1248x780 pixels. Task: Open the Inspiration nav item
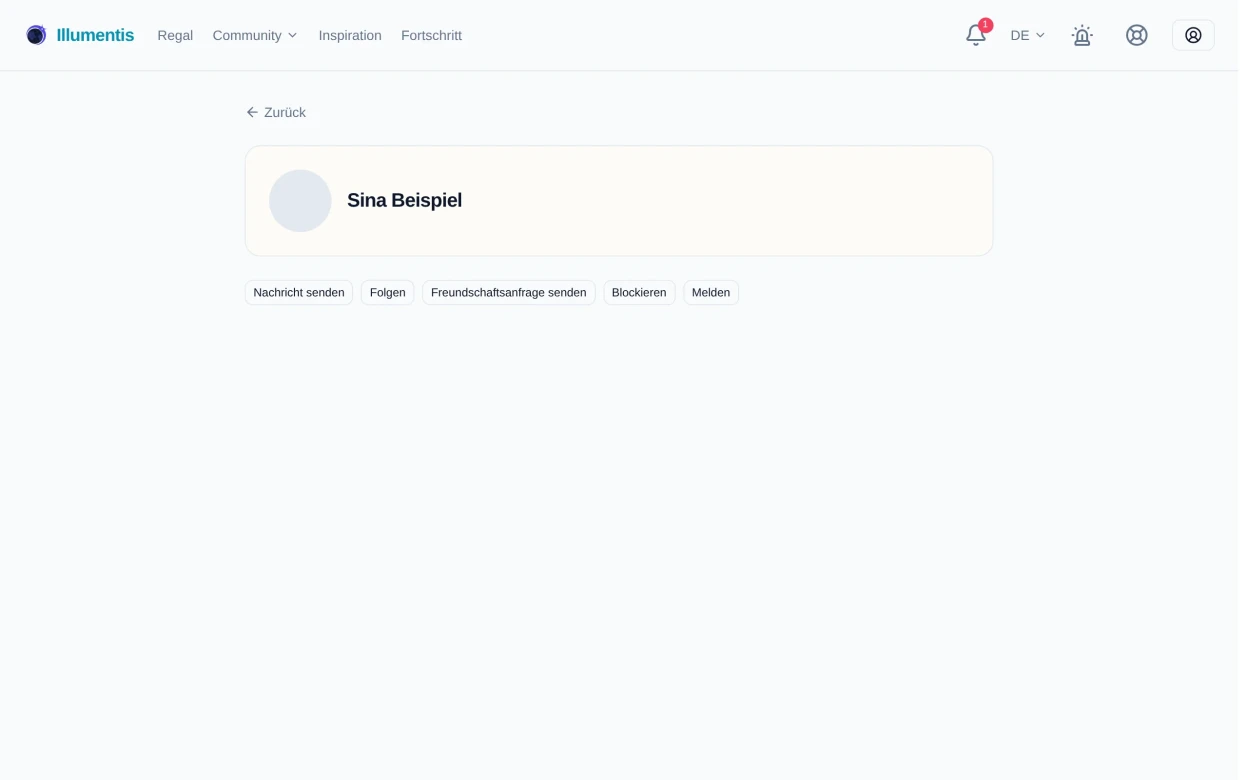click(x=350, y=35)
